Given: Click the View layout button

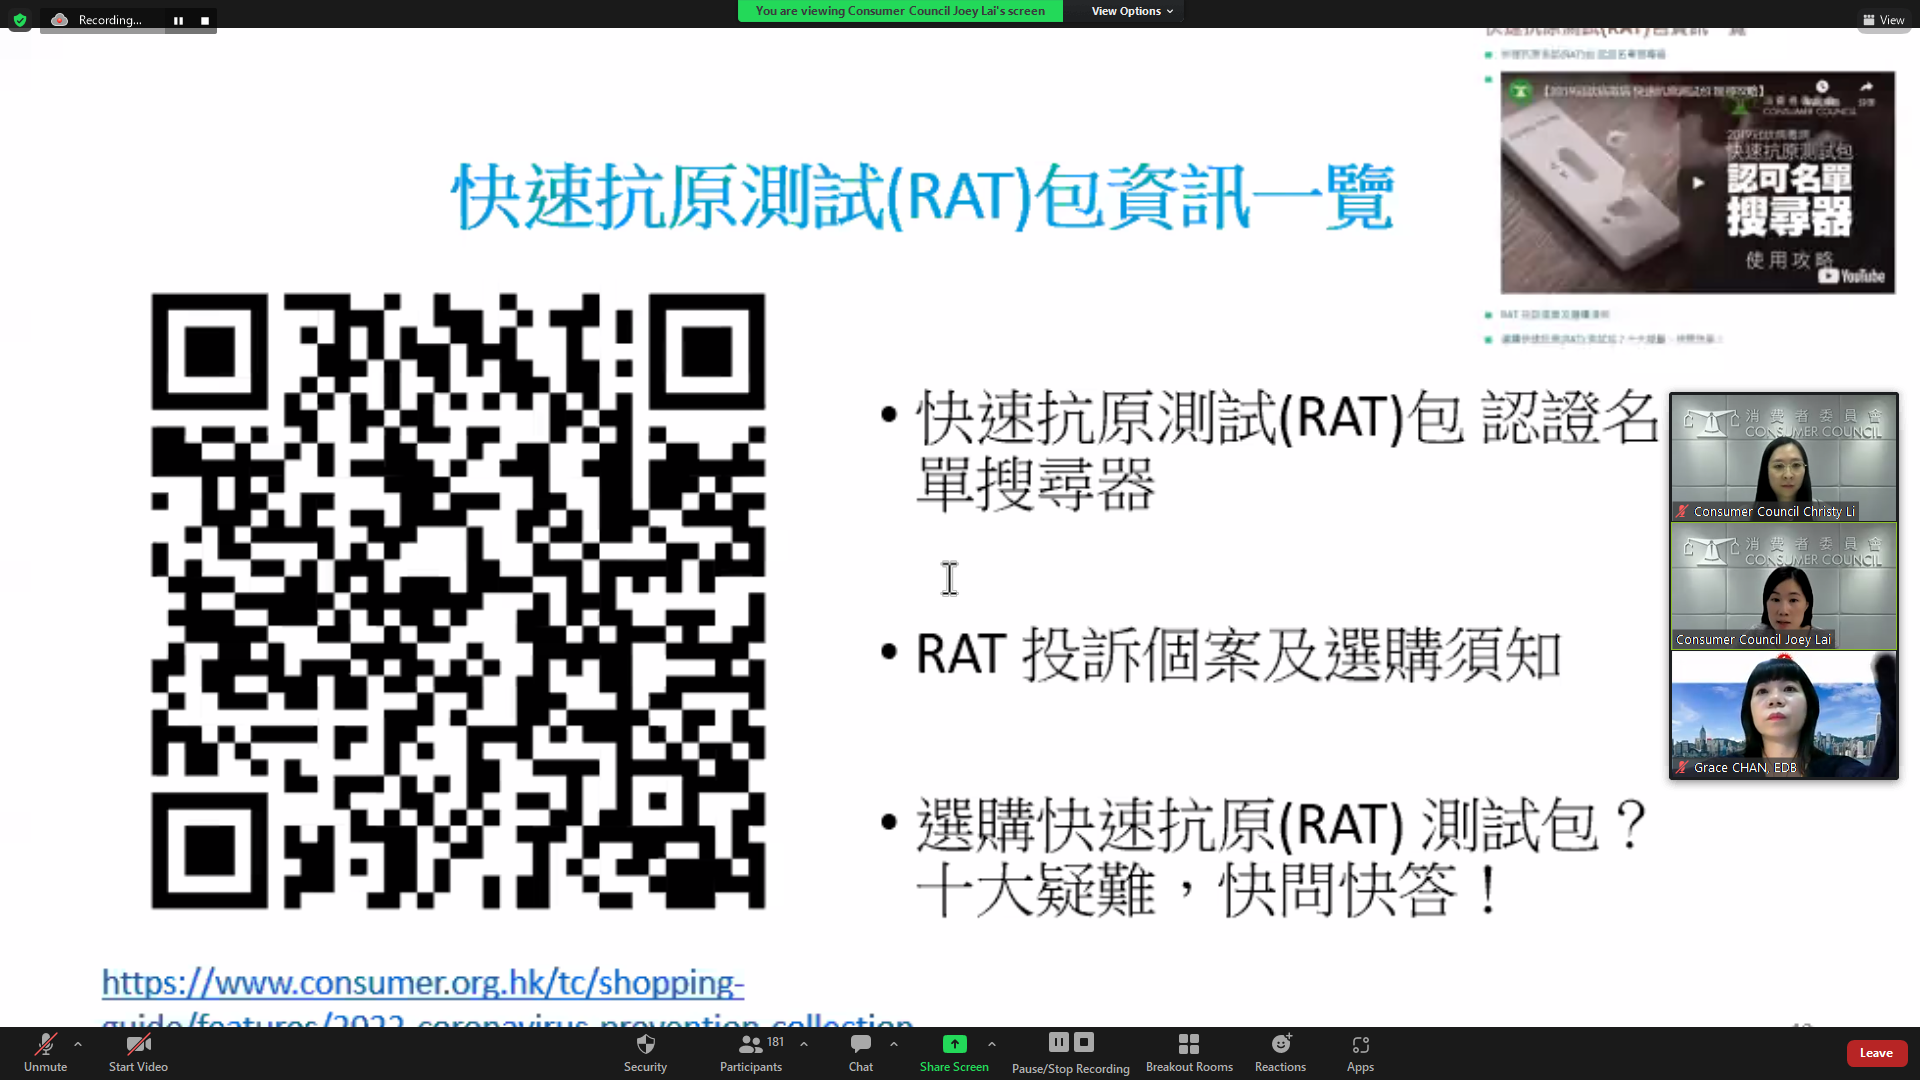Looking at the screenshot, I should coord(1884,20).
